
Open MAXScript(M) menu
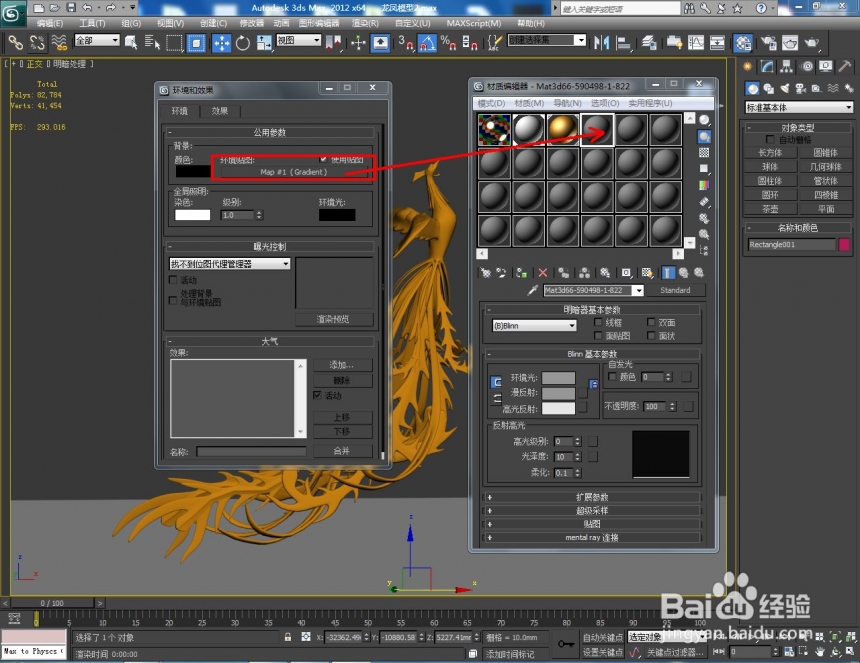pyautogui.click(x=473, y=23)
